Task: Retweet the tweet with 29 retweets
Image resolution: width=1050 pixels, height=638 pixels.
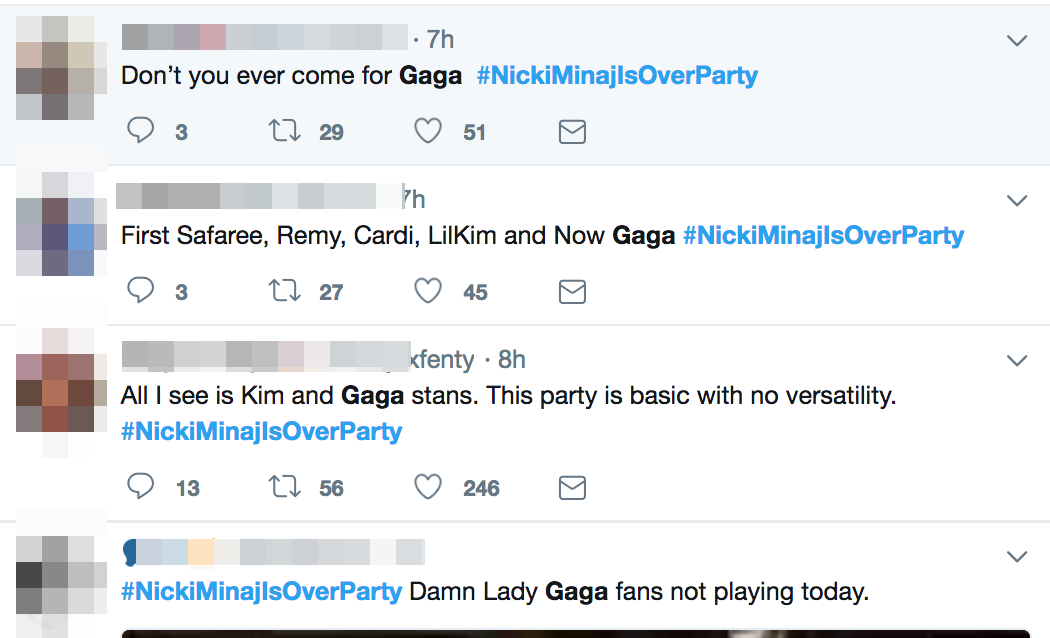Action: tap(285, 131)
